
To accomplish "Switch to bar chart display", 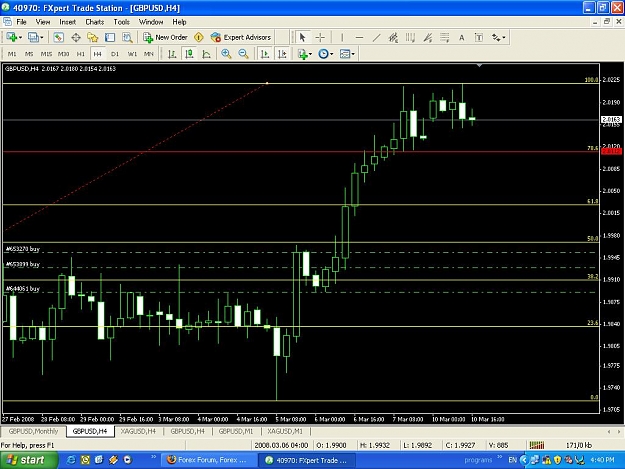I will [x=172, y=54].
